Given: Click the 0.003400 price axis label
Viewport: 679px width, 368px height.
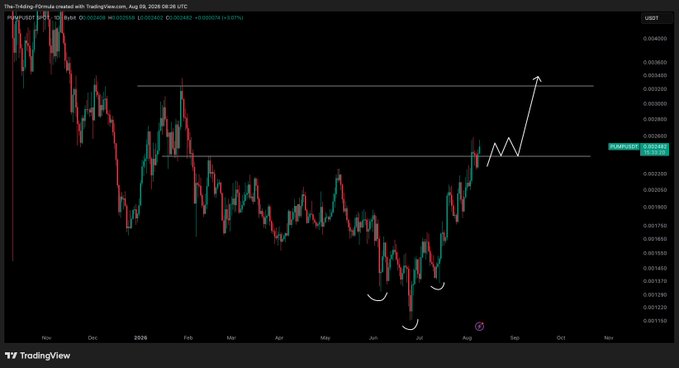Looking at the screenshot, I should click(655, 76).
